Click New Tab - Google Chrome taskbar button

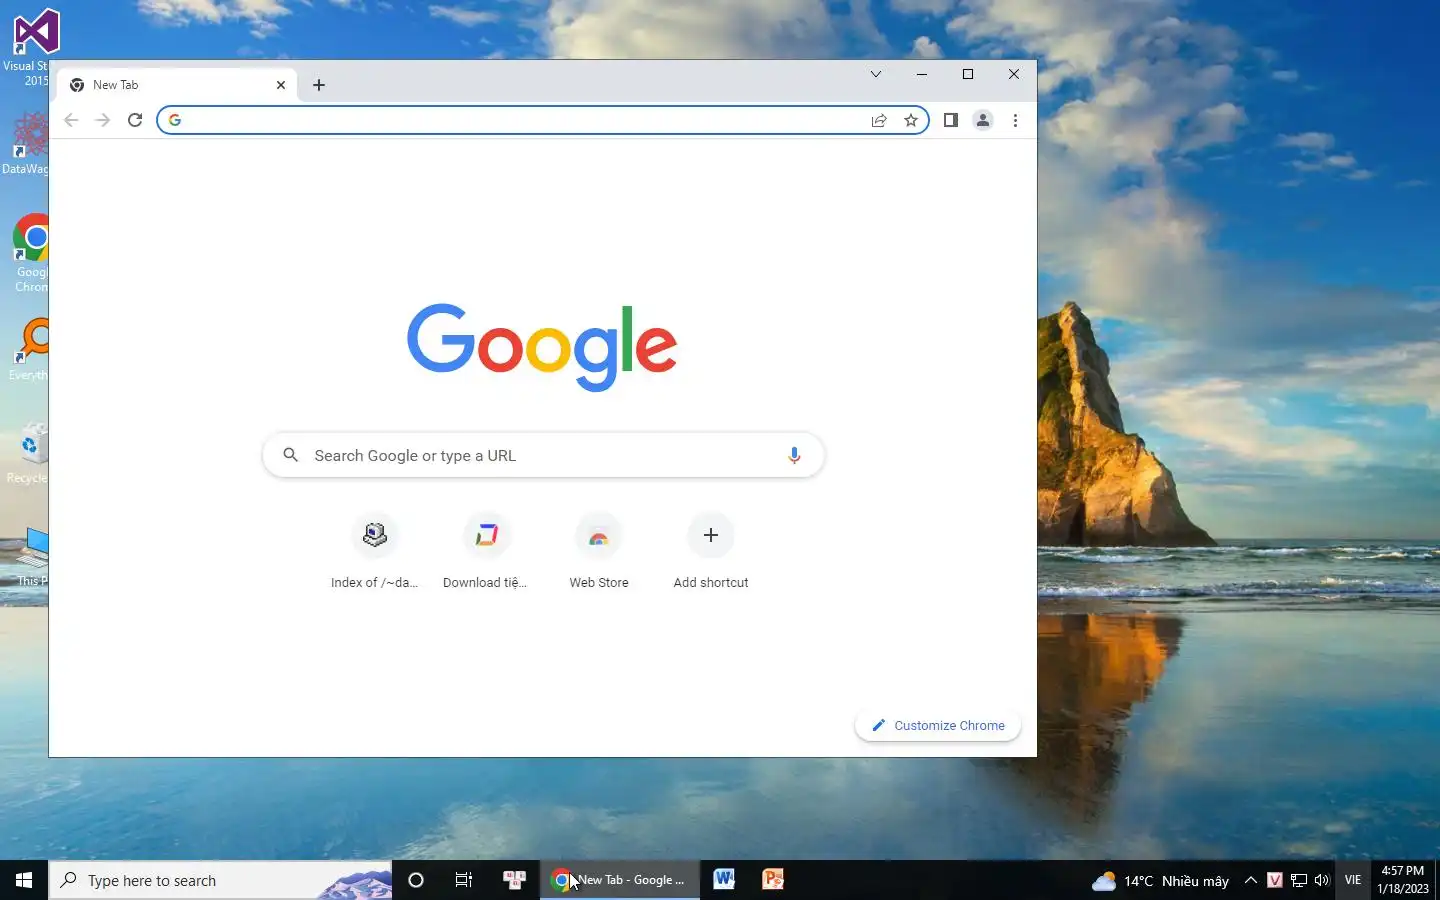620,880
